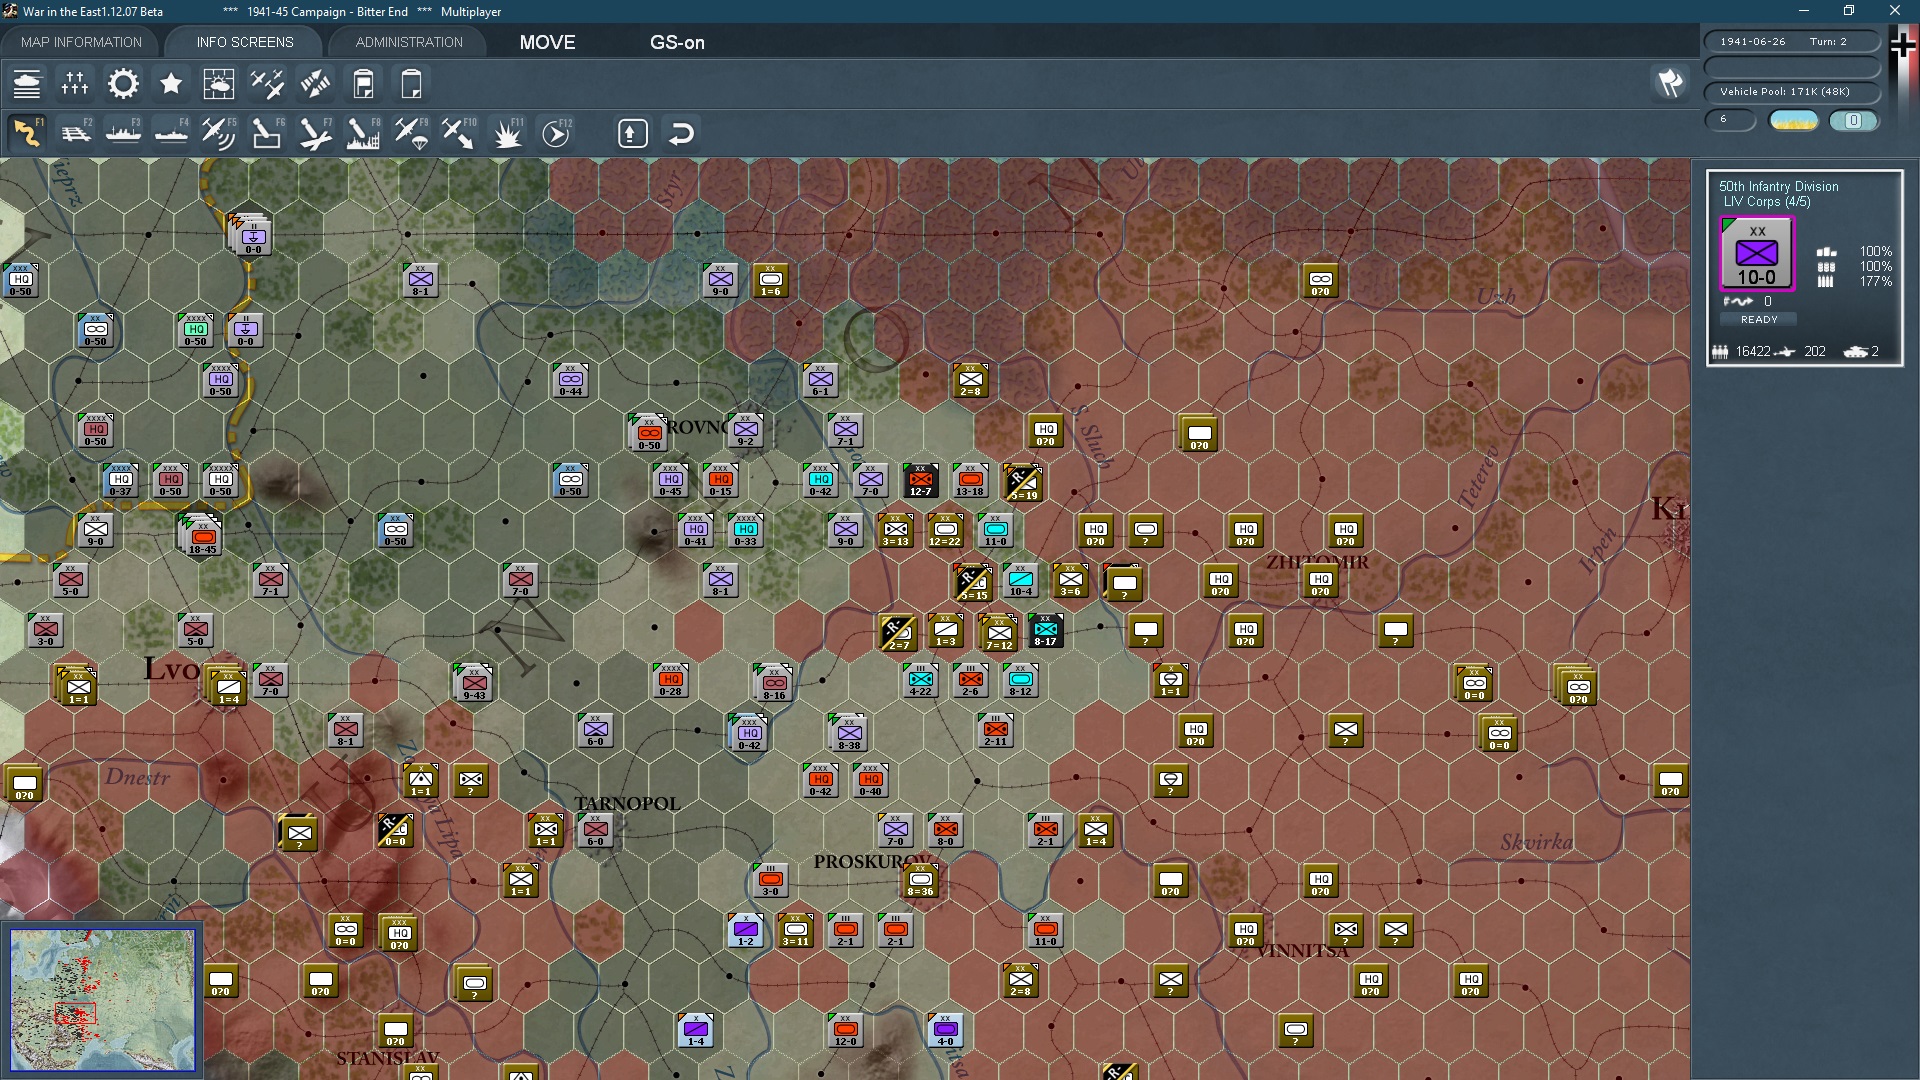Select the 0-44 unit near Rovno
1920x1080 pixels.
(x=570, y=380)
